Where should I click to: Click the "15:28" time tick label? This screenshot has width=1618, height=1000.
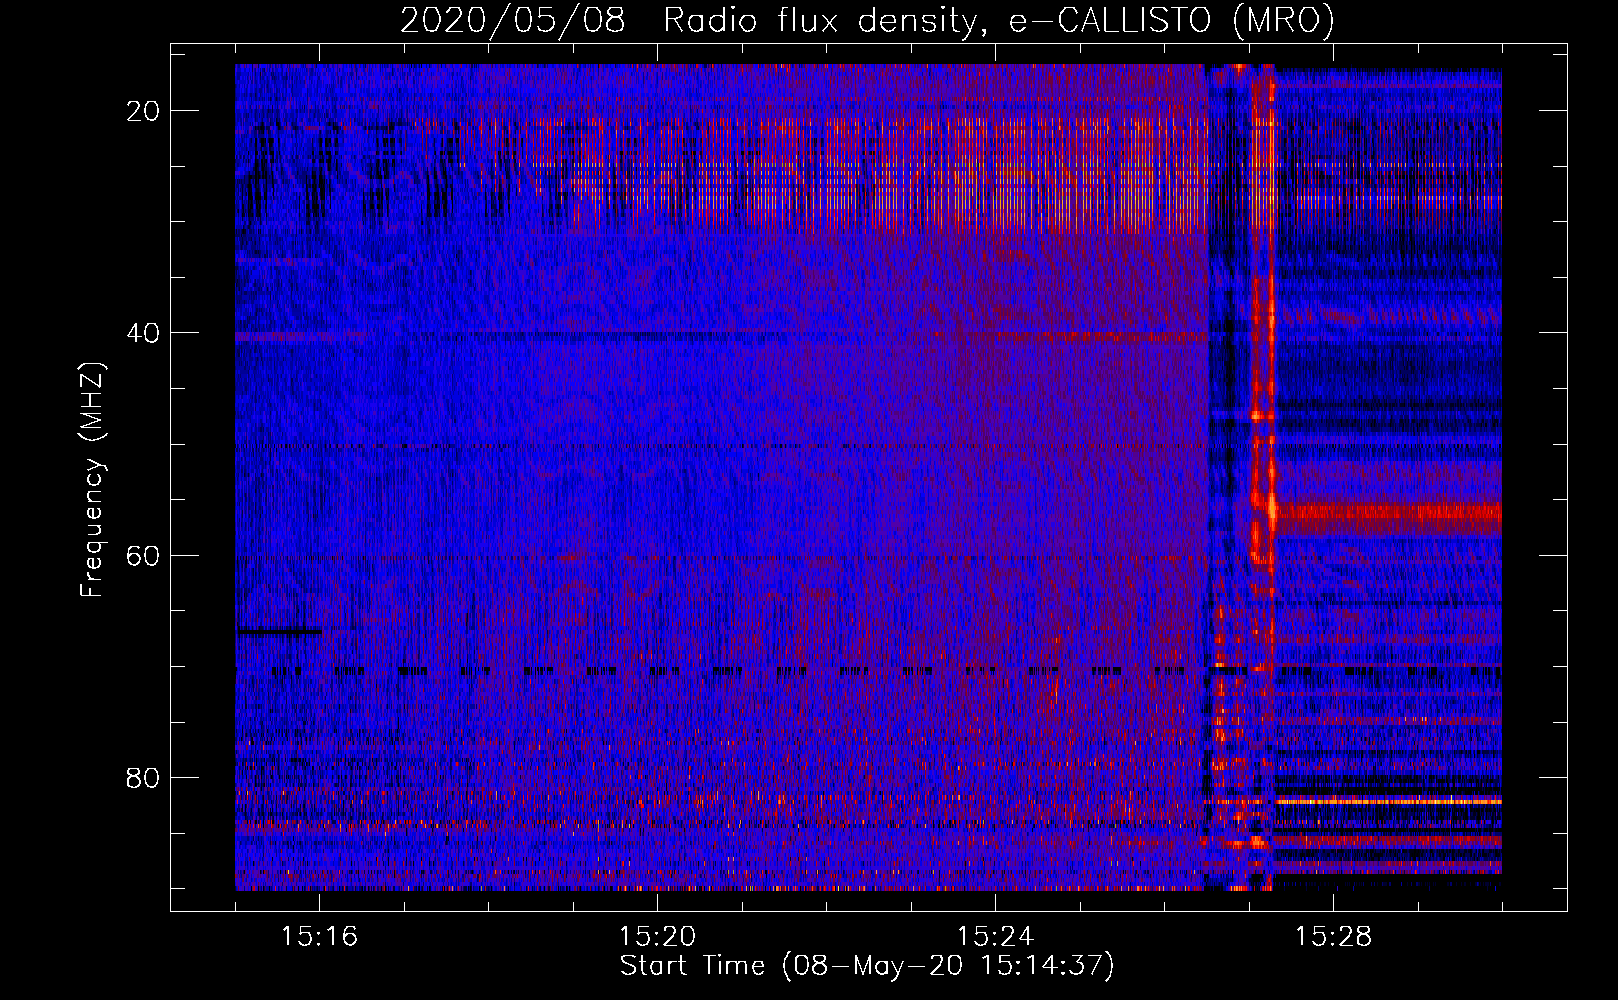tap(1334, 936)
